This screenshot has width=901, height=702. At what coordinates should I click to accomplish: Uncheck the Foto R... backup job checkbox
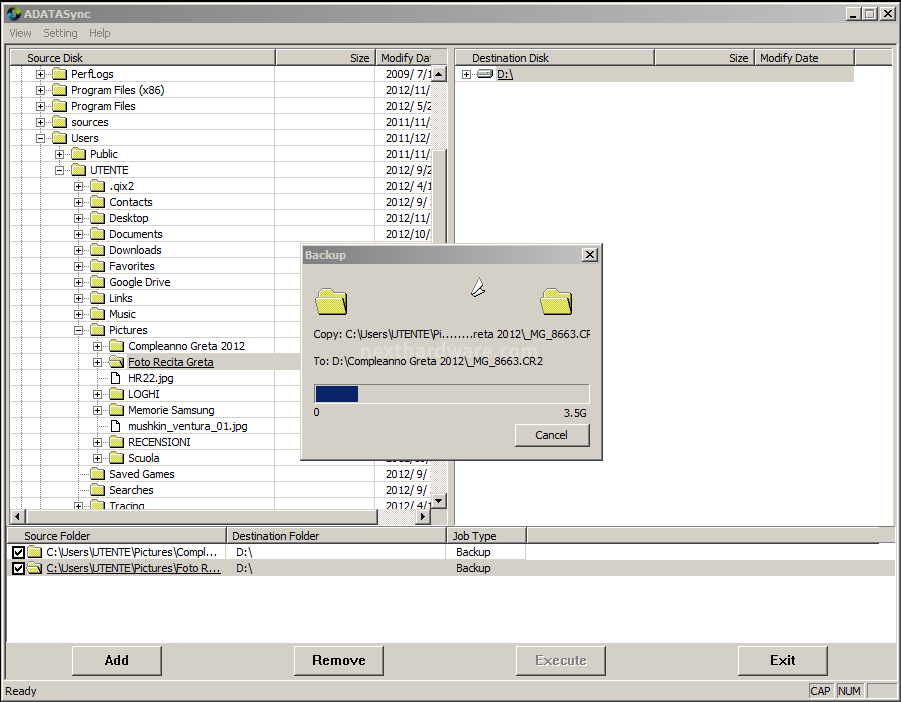coord(18,569)
